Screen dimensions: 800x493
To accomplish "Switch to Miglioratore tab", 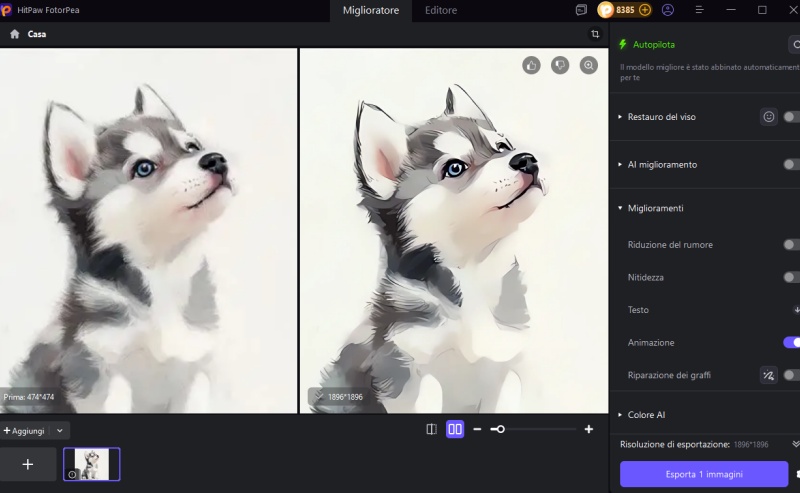I will coord(371,10).
